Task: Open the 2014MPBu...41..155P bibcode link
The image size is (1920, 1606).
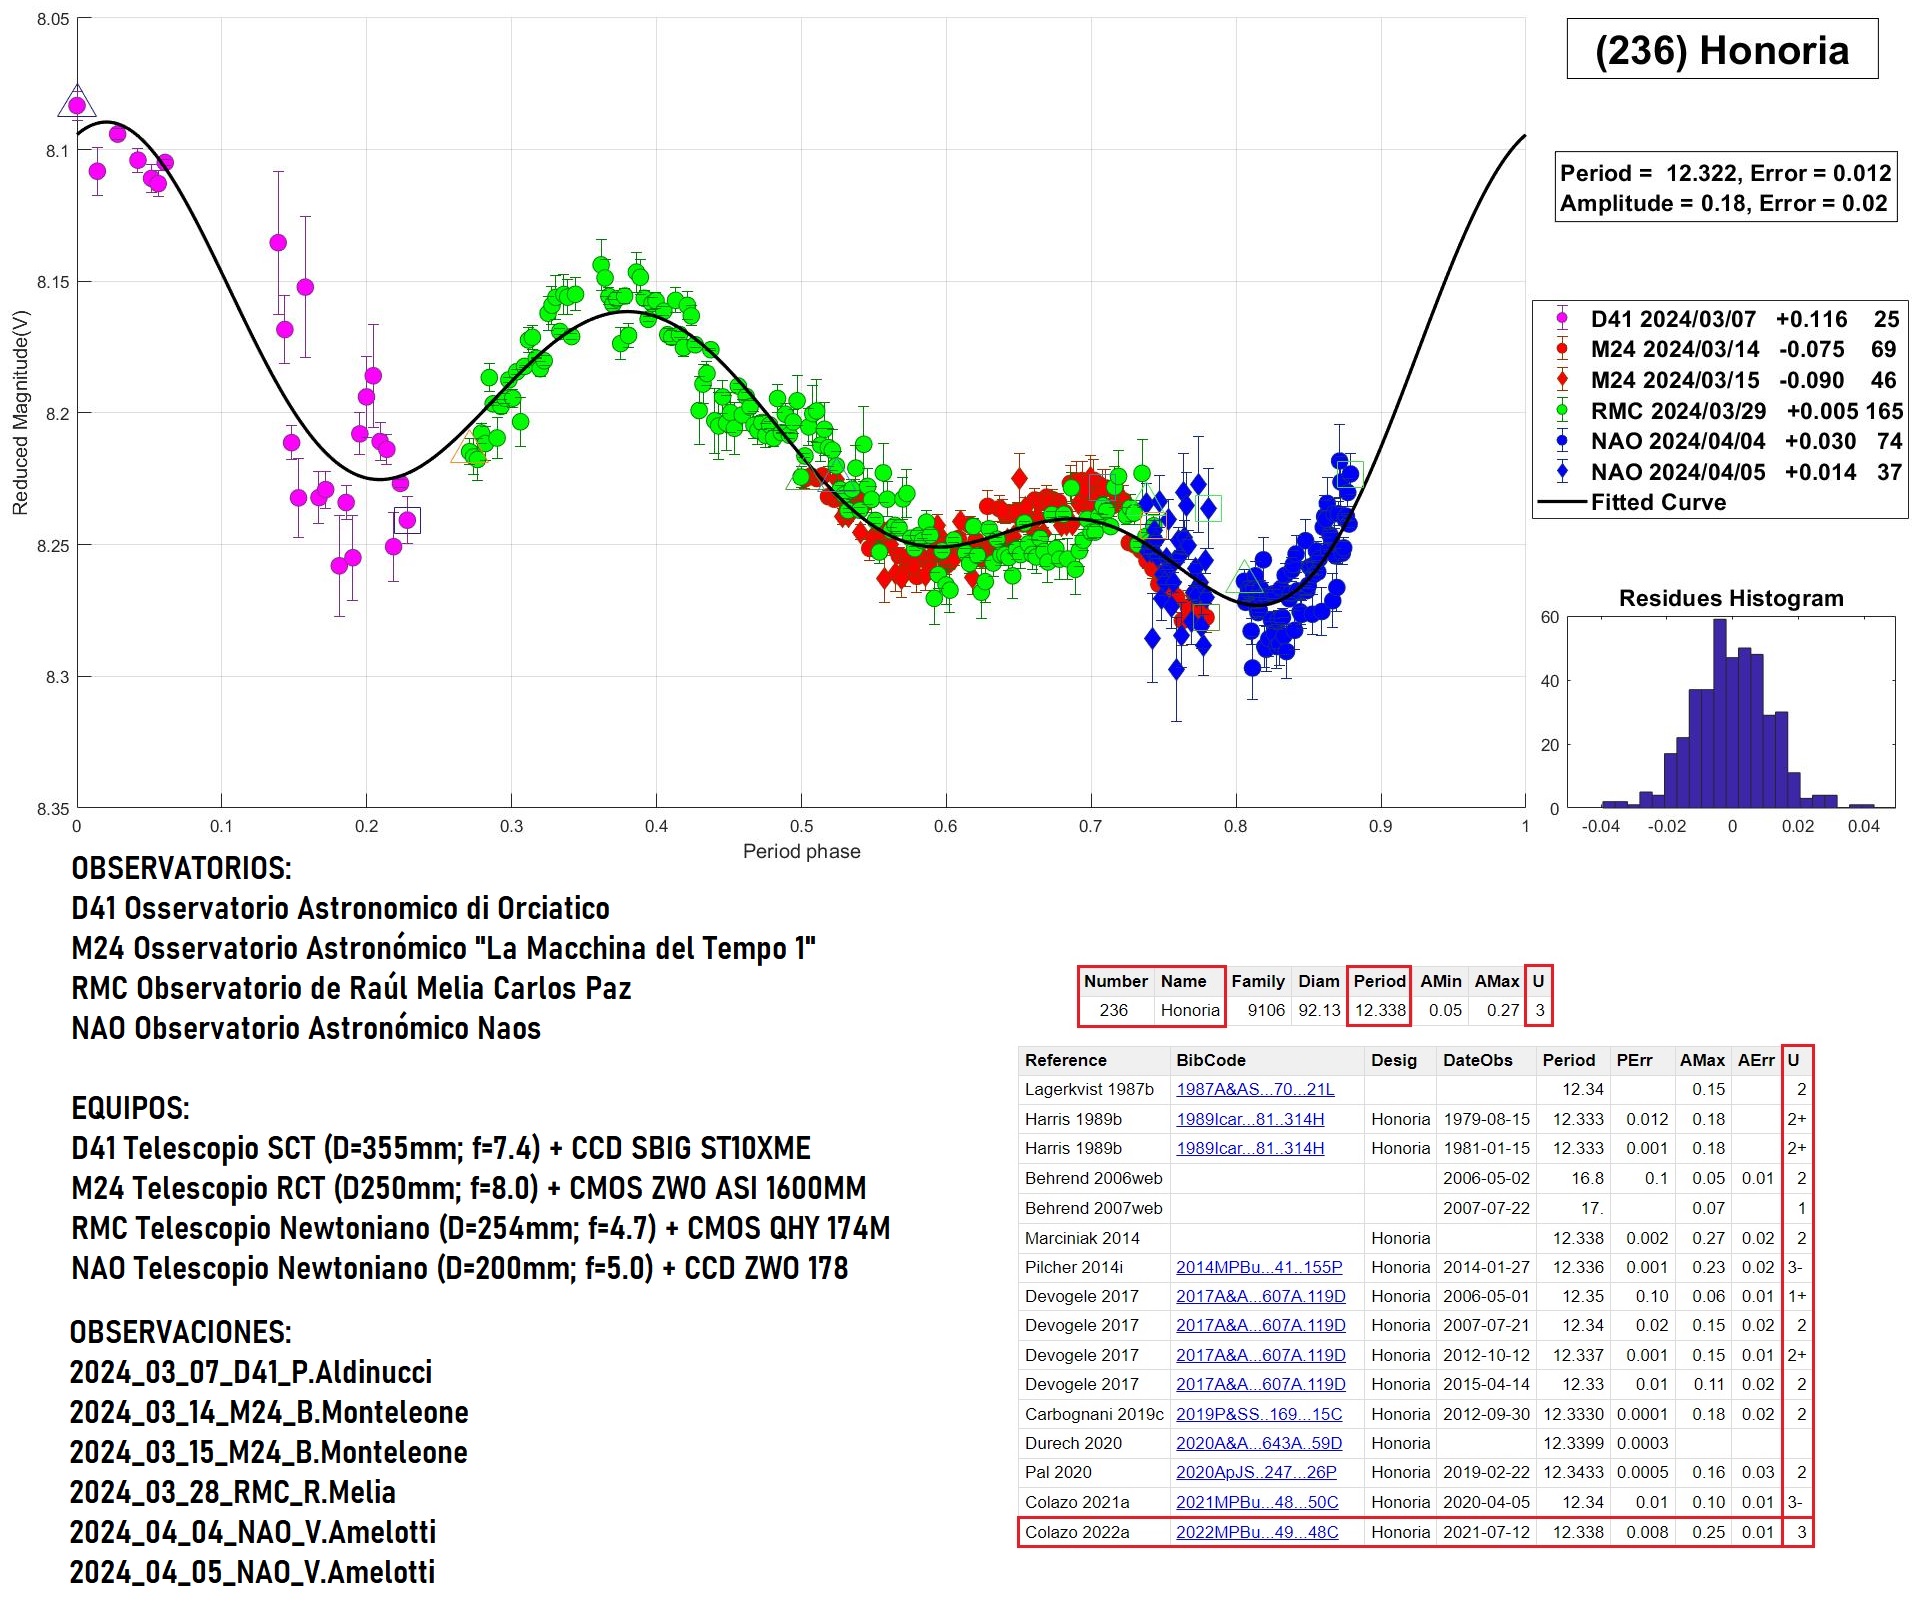Action: coord(1259,1267)
